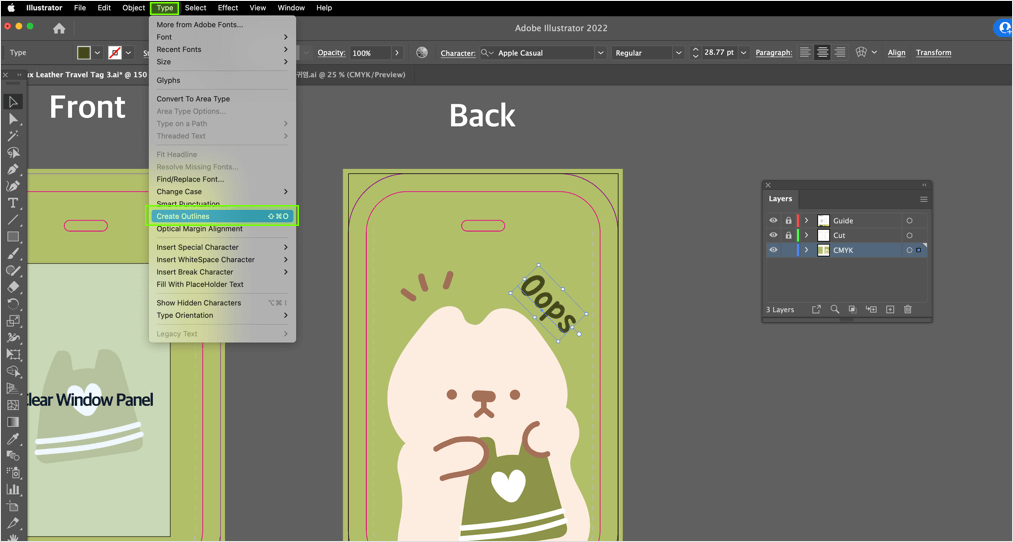
Task: Click Create New Sublayer icon
Action: (x=871, y=309)
